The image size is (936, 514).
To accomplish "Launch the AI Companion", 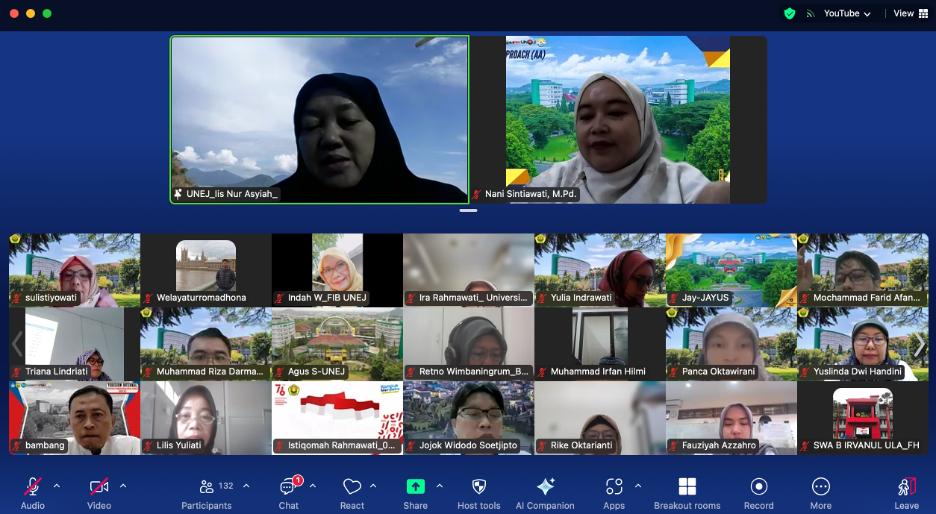I will (545, 487).
